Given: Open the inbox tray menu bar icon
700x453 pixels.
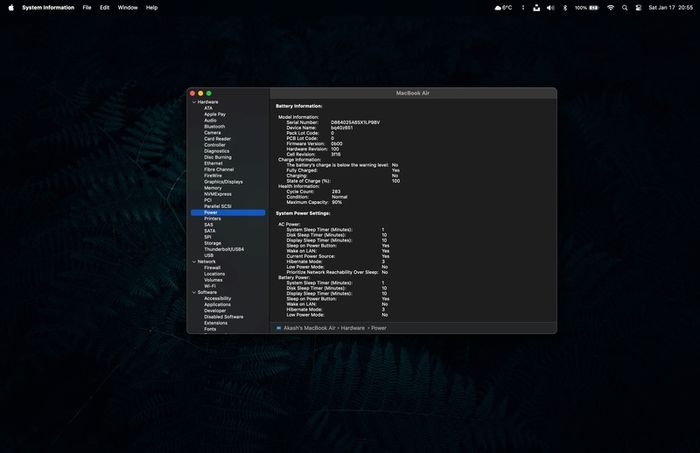Looking at the screenshot, I should (536, 8).
